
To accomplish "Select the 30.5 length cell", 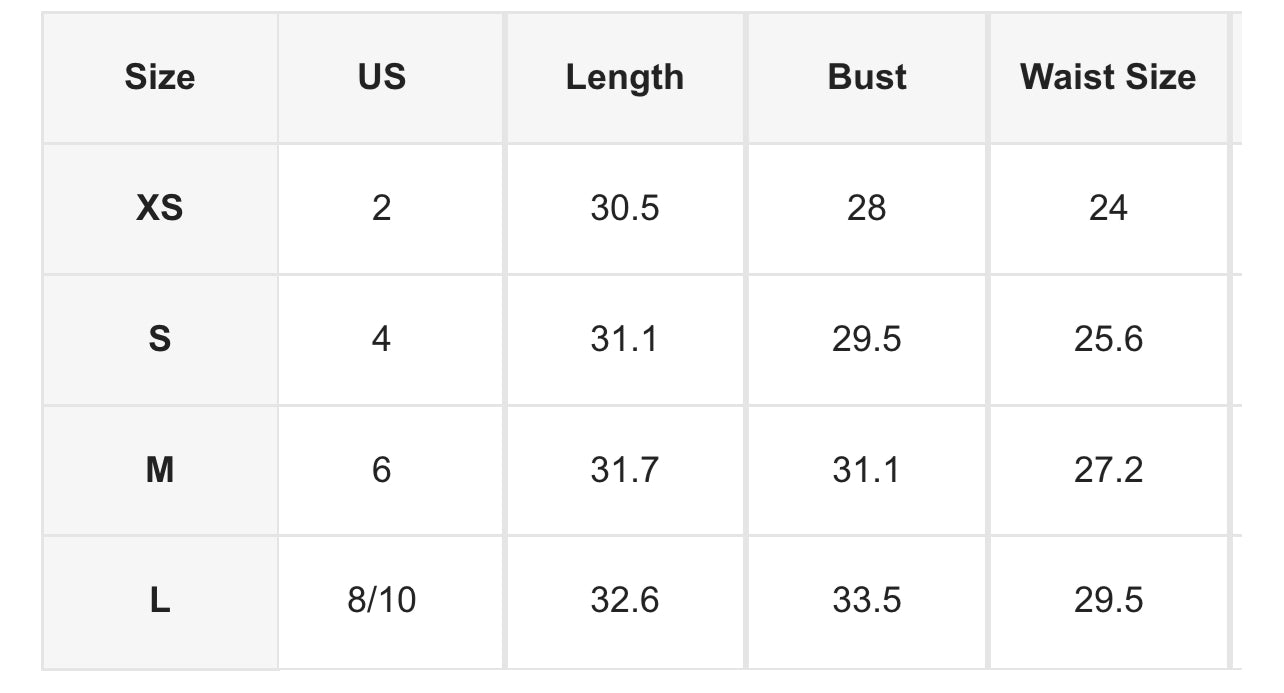I will coord(625,208).
